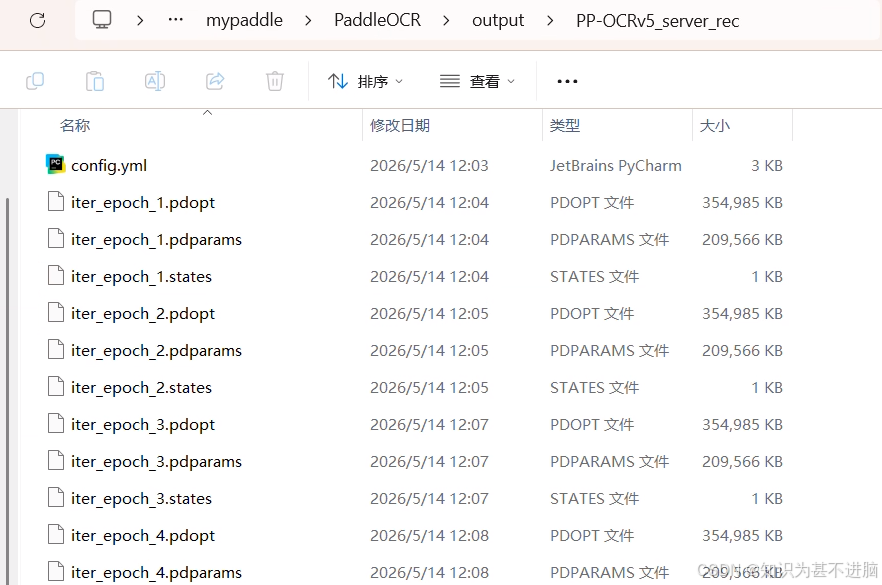Screen dimensions: 882x585
Task: Sort by 类型 column header
Action: click(565, 125)
